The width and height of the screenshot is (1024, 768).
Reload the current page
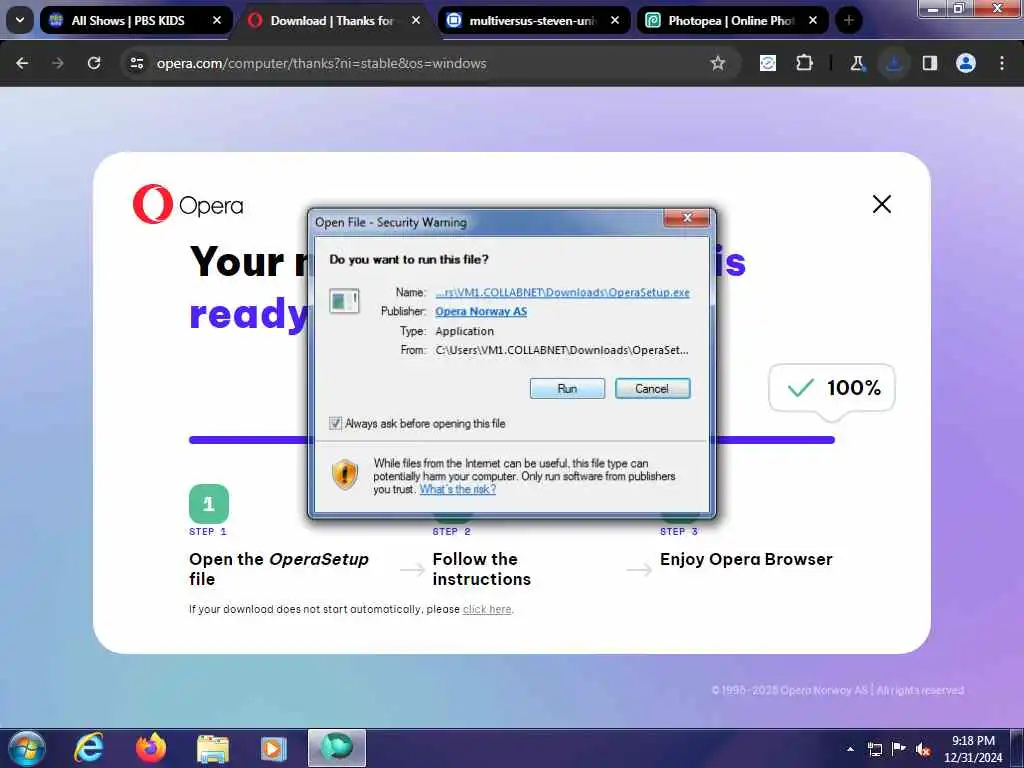tap(94, 63)
